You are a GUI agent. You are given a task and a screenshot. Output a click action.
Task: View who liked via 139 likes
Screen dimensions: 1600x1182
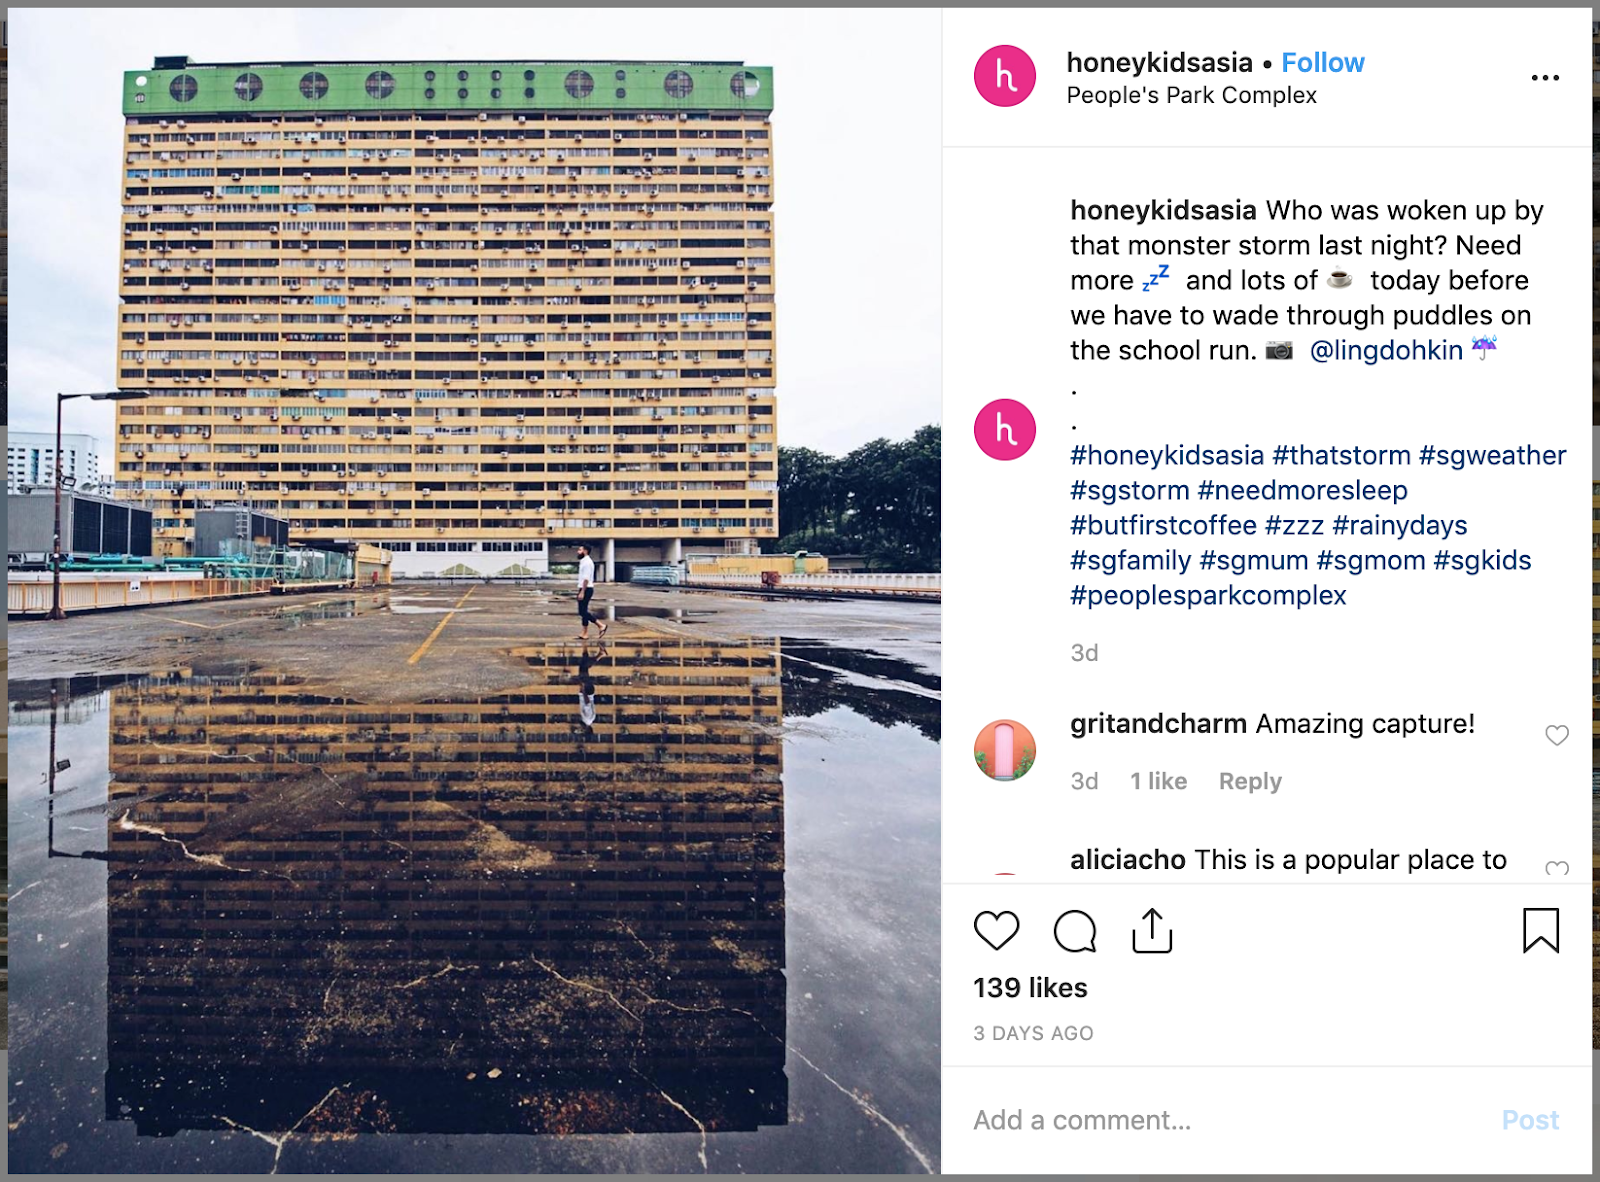point(1030,988)
